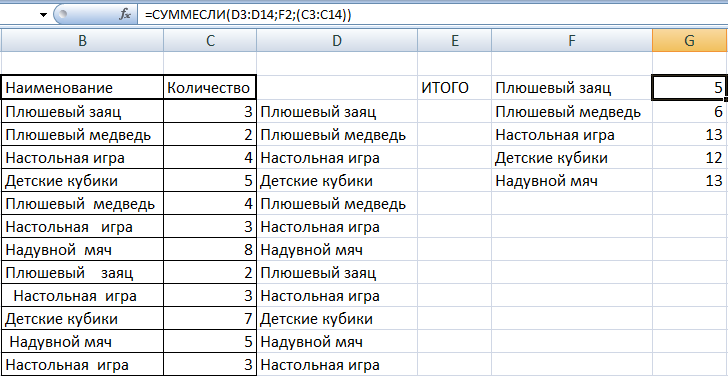728x376 pixels.
Task: Select Плюшевый медведь in column B with quantity 4
Action: 82,204
